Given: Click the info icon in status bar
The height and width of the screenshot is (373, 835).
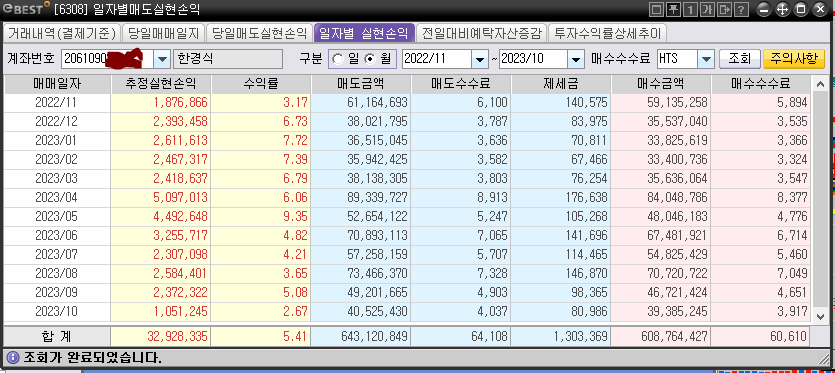Looking at the screenshot, I should tap(13, 356).
